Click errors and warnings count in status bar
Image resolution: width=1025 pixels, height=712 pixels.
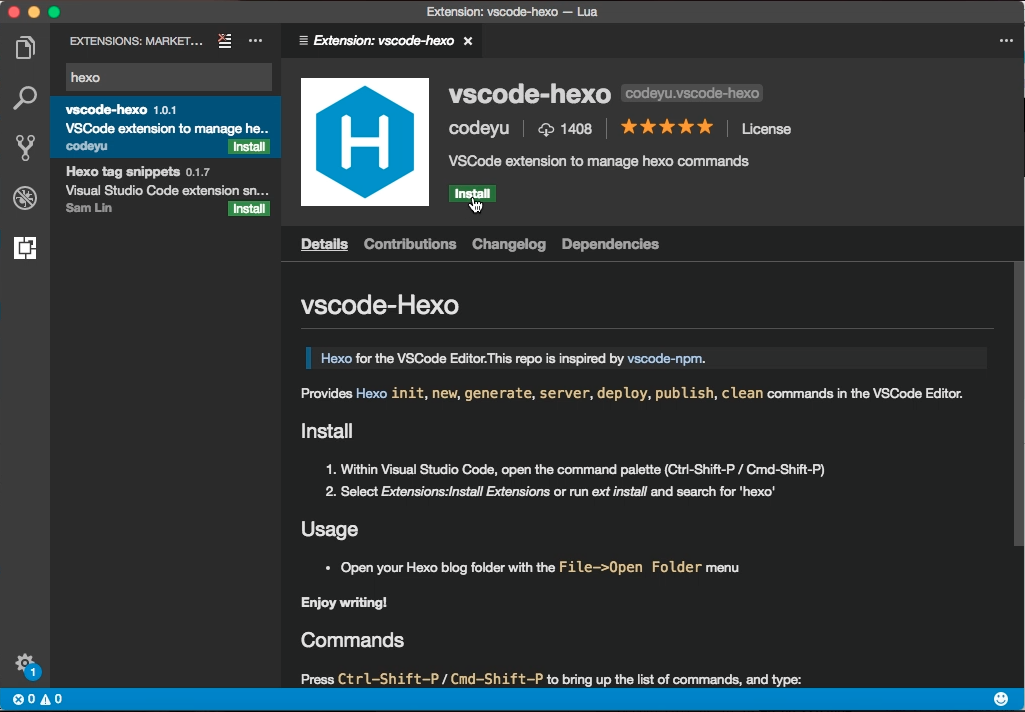37,699
